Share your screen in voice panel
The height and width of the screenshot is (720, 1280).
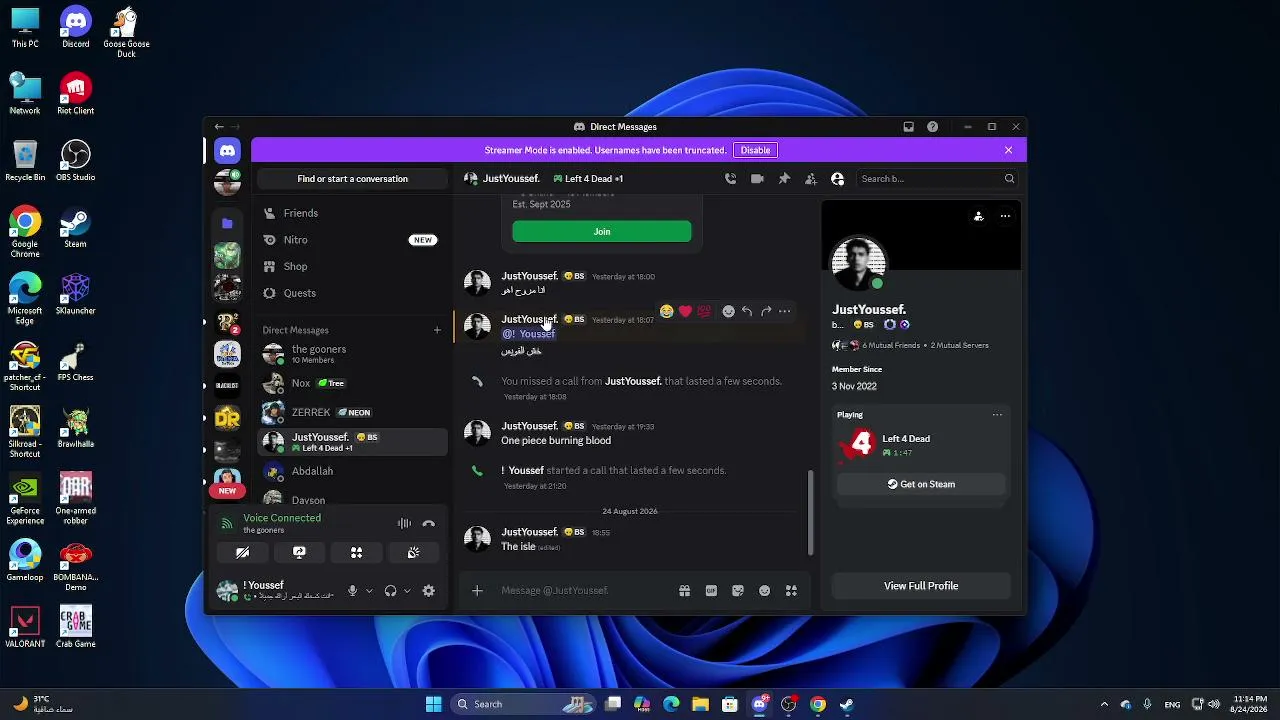(299, 552)
